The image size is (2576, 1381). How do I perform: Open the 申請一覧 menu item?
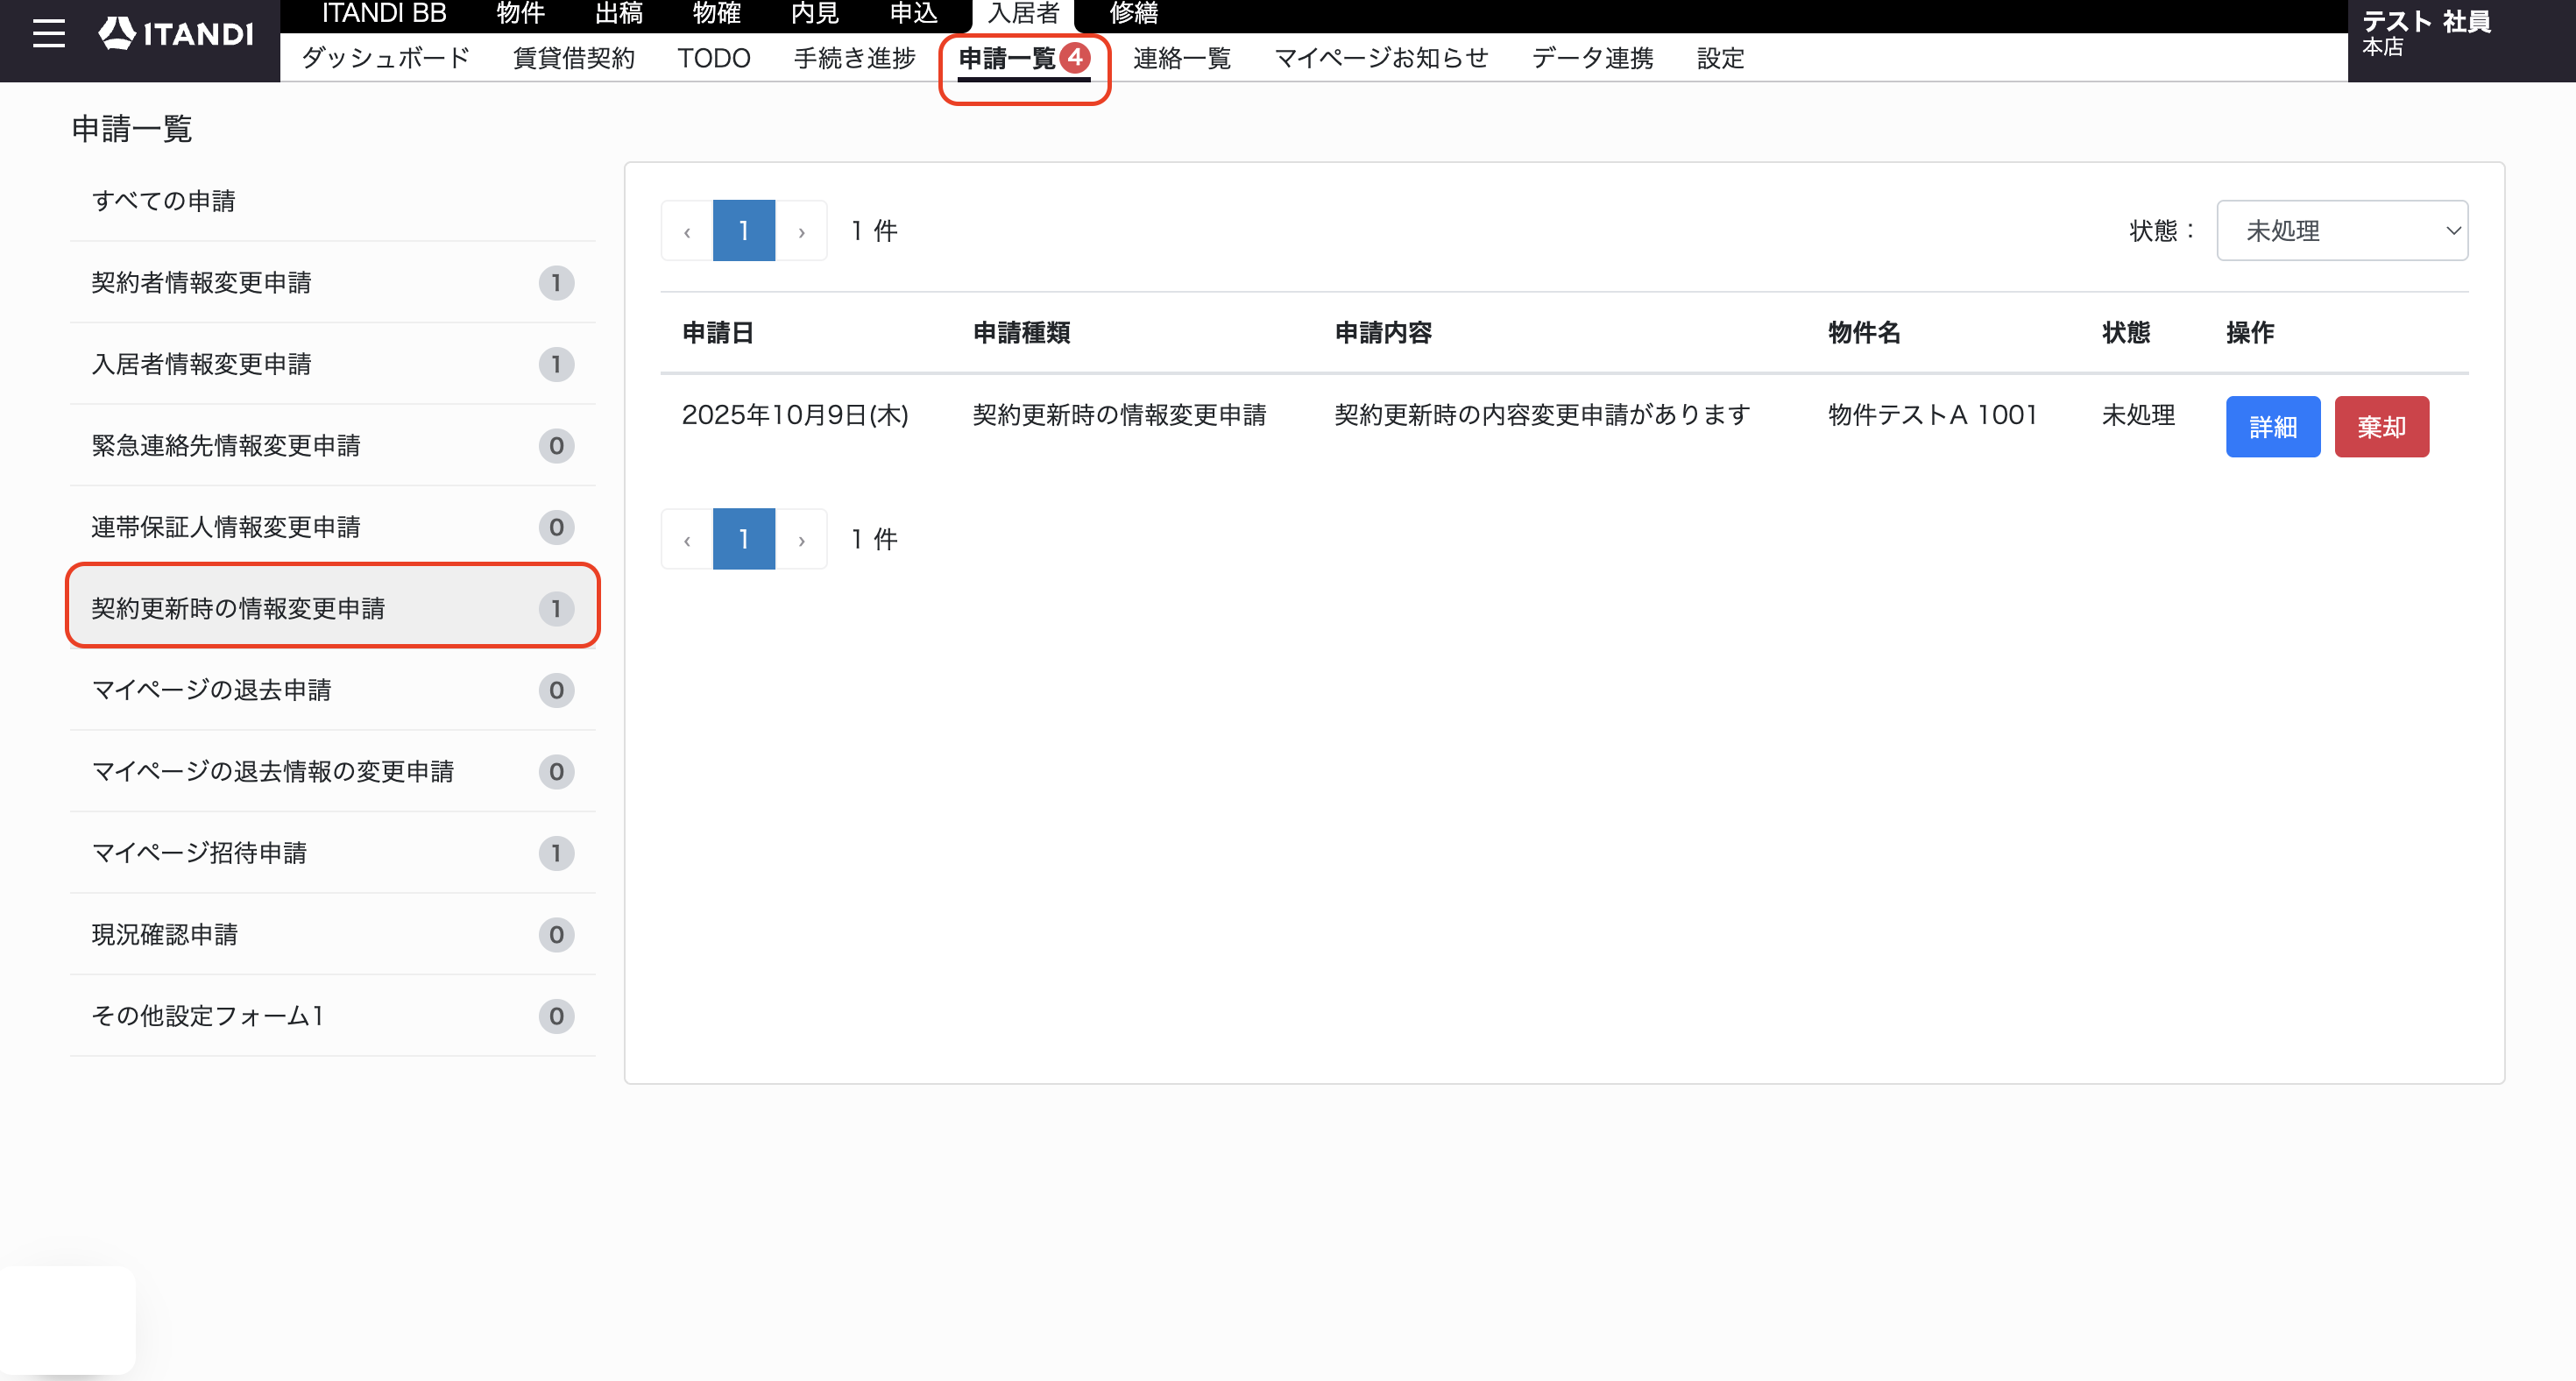pyautogui.click(x=1024, y=59)
